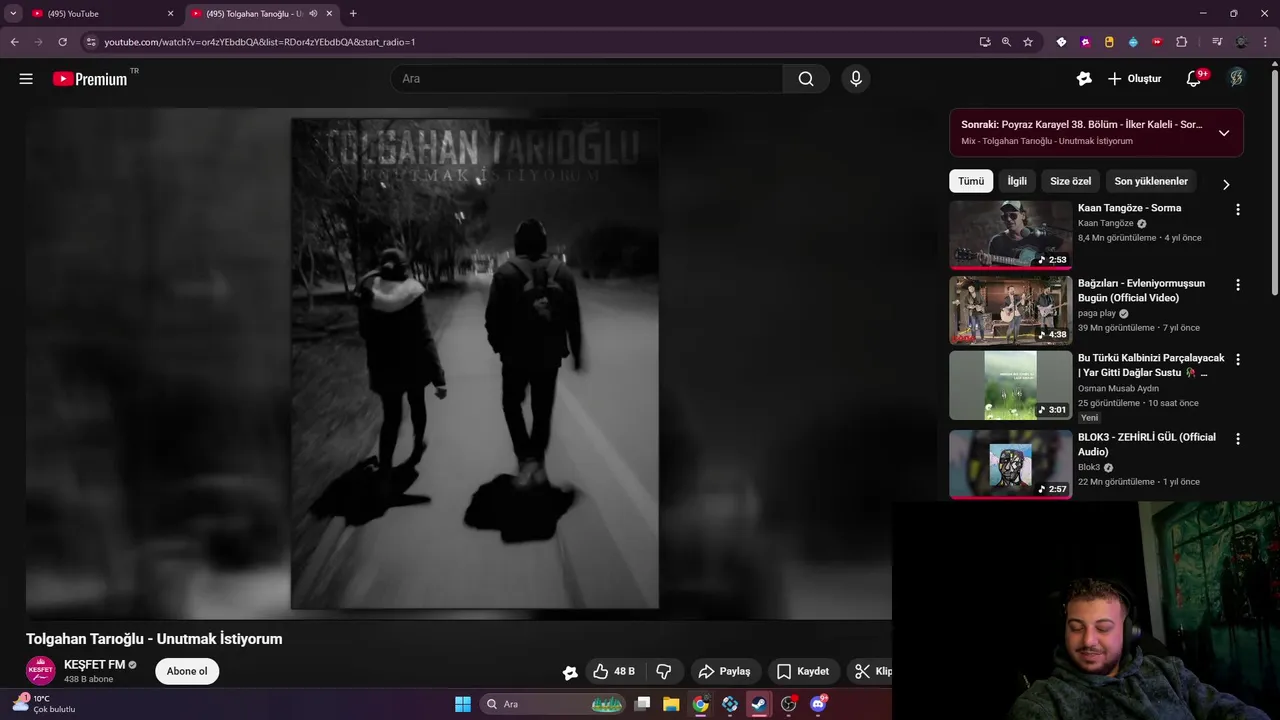Open the zoom magnifier in address bar

pyautogui.click(x=1006, y=42)
